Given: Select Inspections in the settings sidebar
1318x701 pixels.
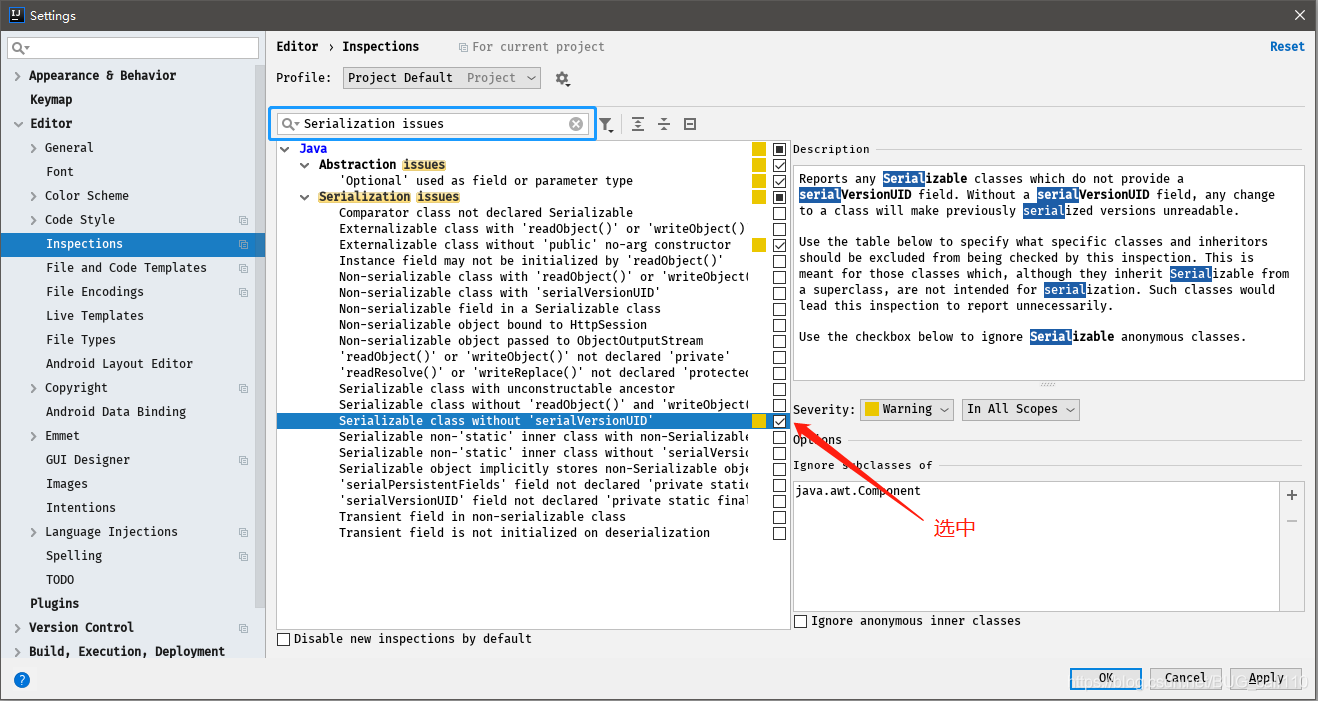Looking at the screenshot, I should [84, 243].
